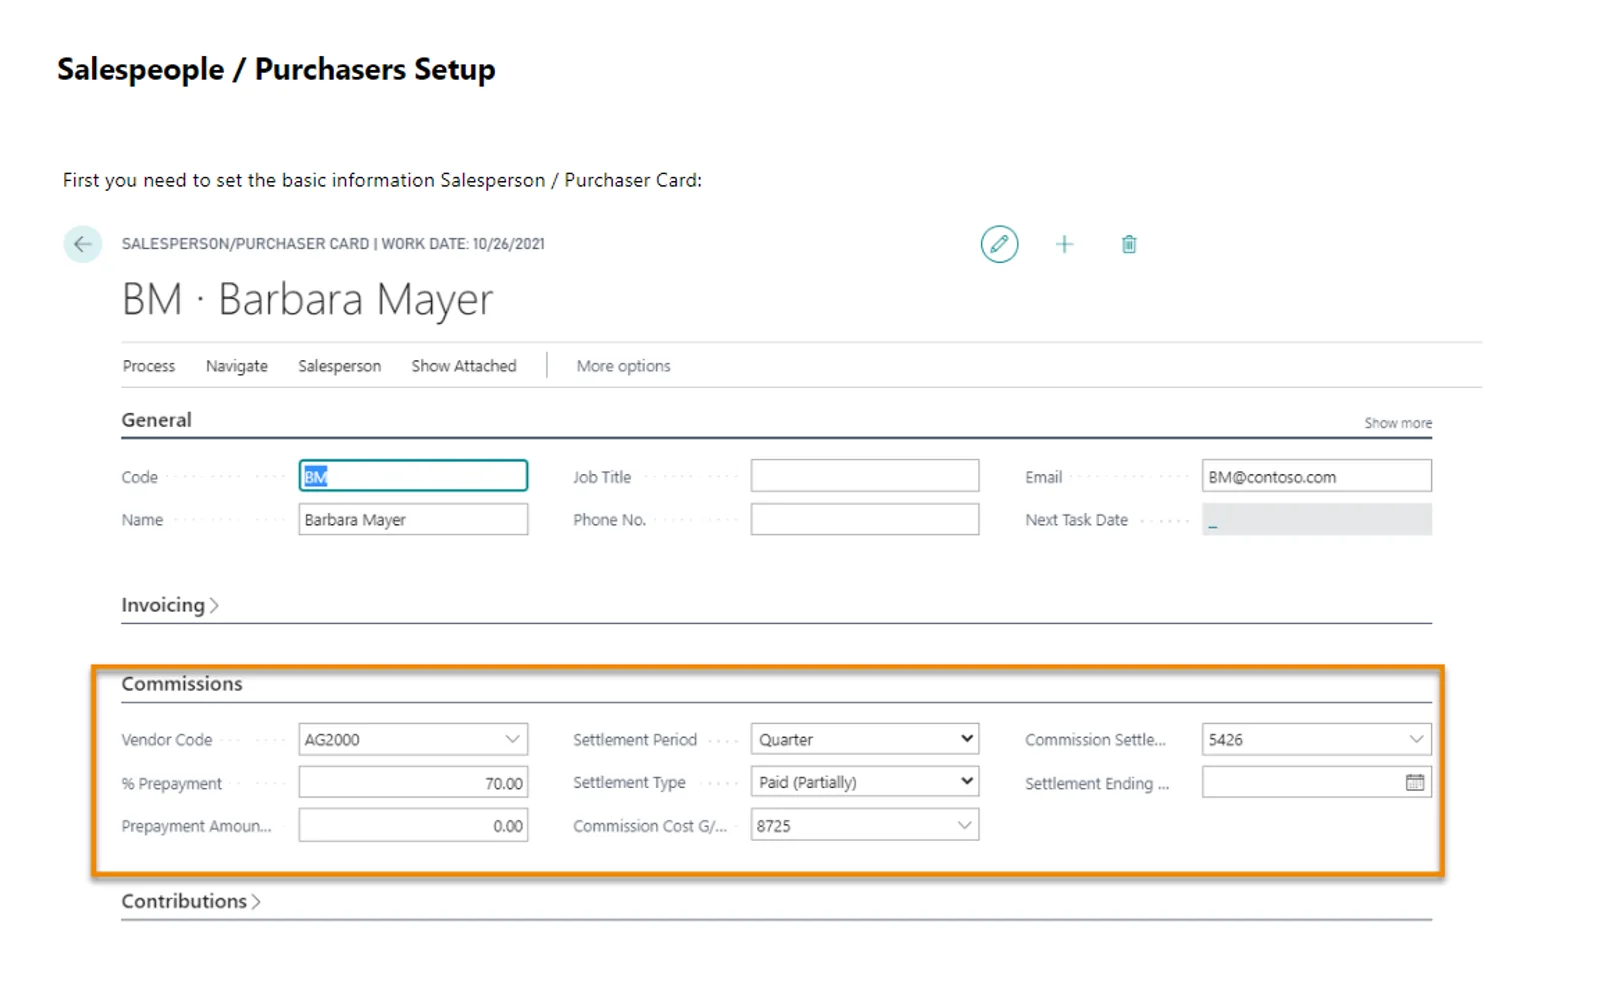
Task: Click Show more in General section
Action: [1398, 423]
